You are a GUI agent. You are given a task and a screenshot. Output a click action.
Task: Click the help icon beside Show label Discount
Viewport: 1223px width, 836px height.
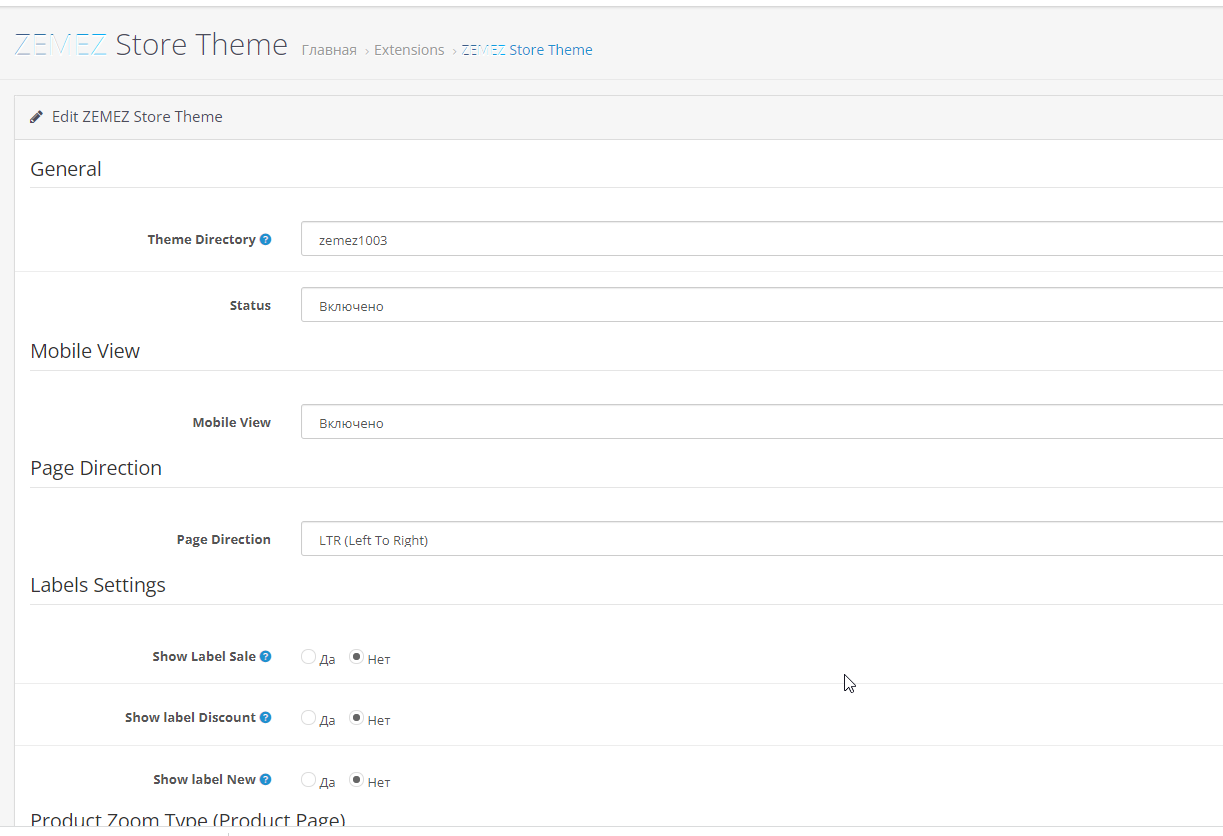(265, 718)
